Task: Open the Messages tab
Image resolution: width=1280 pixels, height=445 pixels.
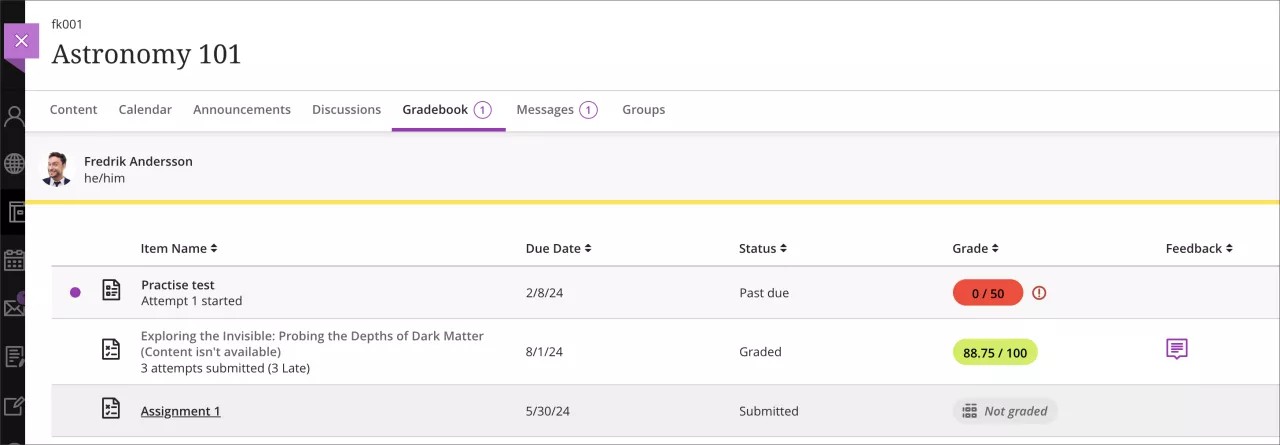Action: [x=545, y=110]
